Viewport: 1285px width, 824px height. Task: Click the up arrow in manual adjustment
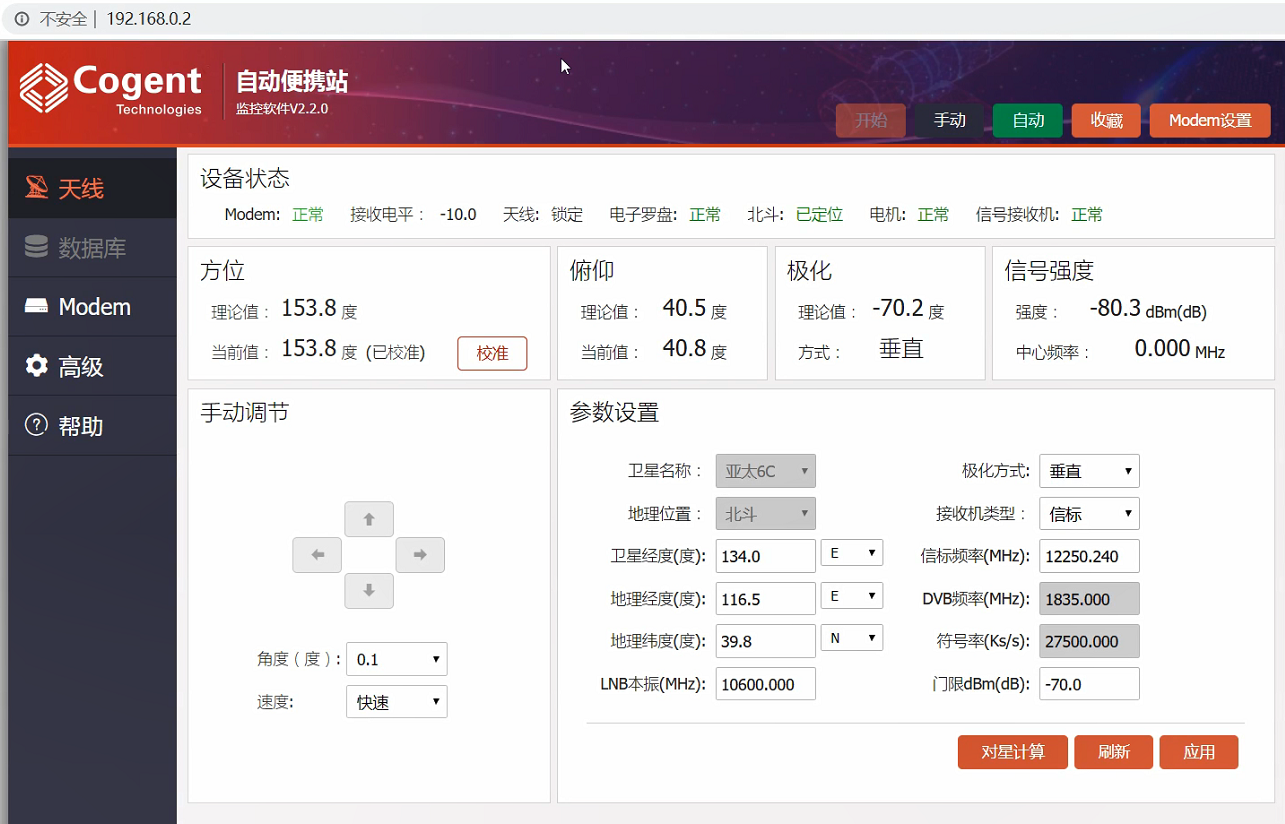(369, 519)
